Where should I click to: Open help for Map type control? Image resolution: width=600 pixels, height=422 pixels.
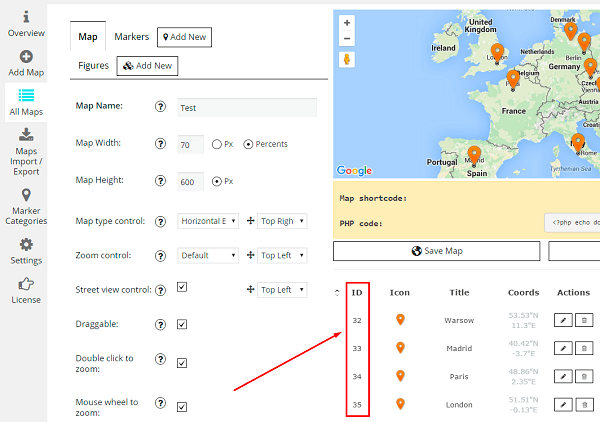pyautogui.click(x=160, y=222)
